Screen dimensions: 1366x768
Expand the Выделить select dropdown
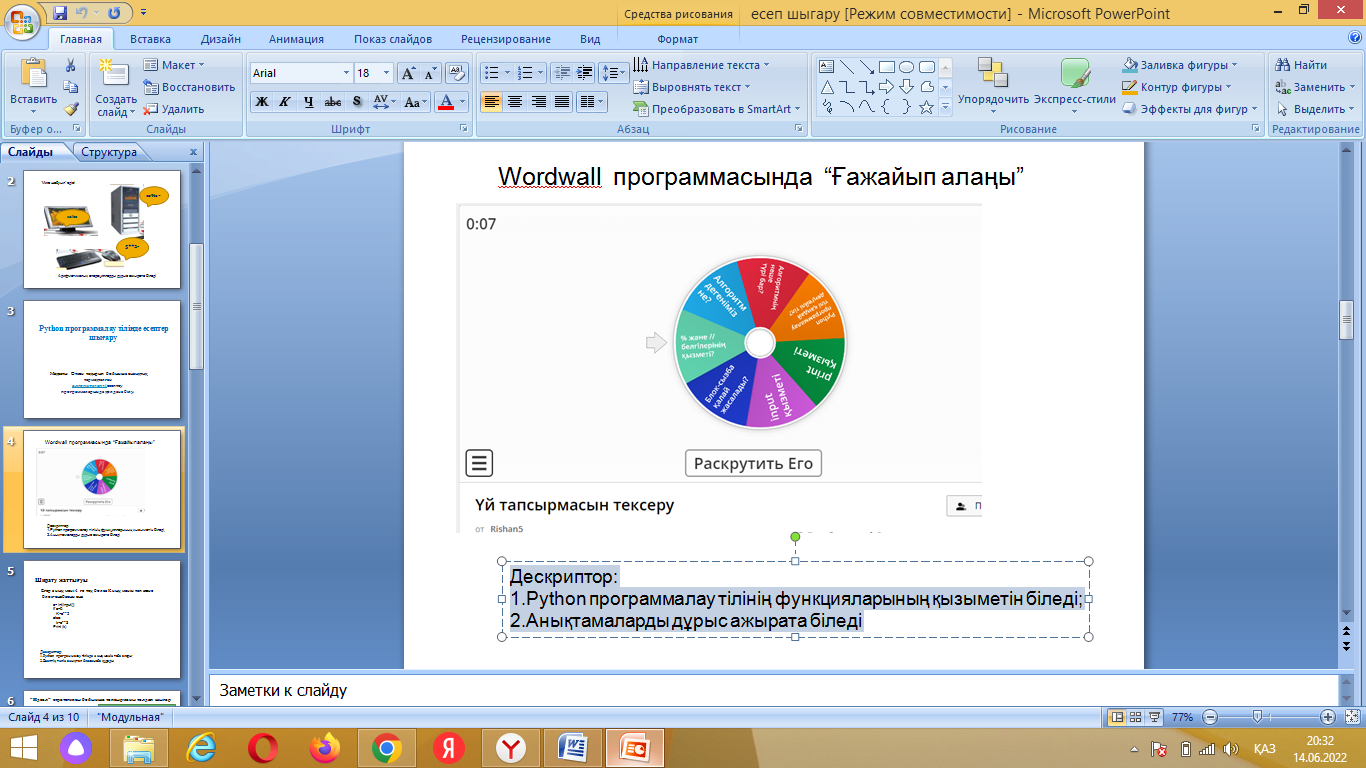[x=1316, y=109]
